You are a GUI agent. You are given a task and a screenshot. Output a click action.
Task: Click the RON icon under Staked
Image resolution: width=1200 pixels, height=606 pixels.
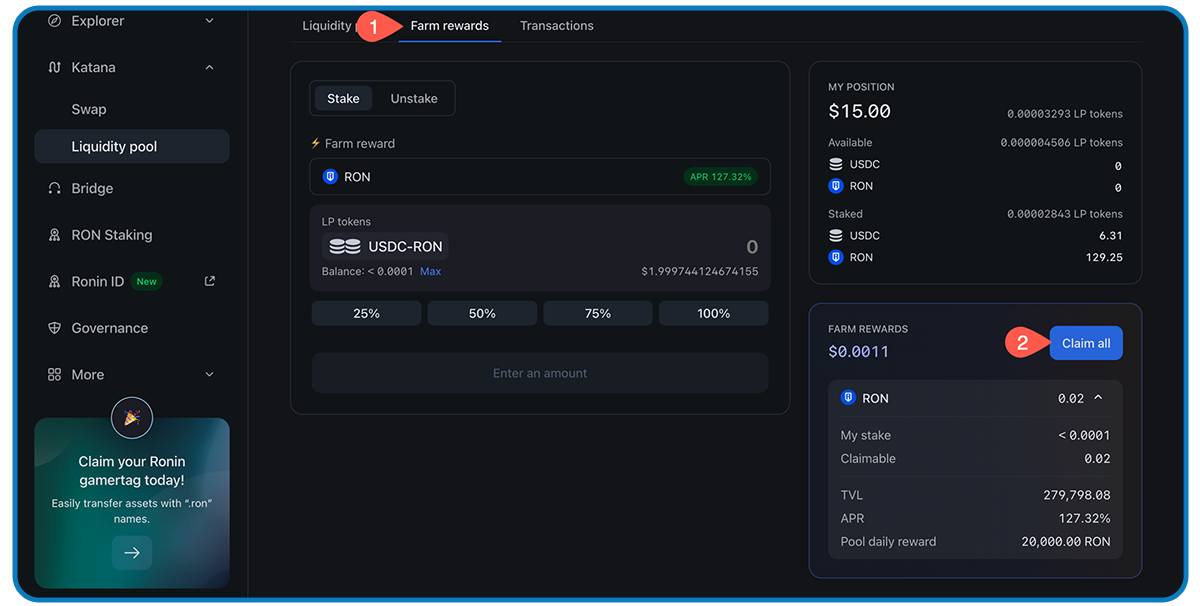pos(836,257)
